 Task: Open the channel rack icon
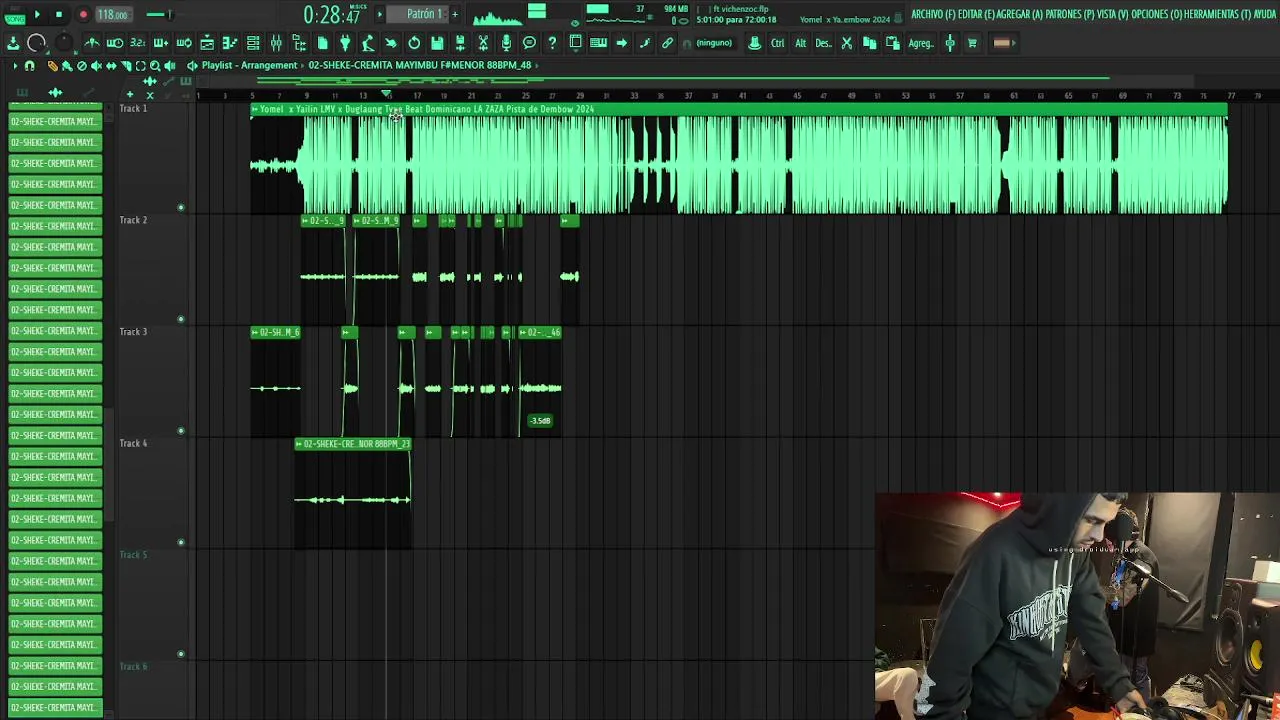[253, 43]
